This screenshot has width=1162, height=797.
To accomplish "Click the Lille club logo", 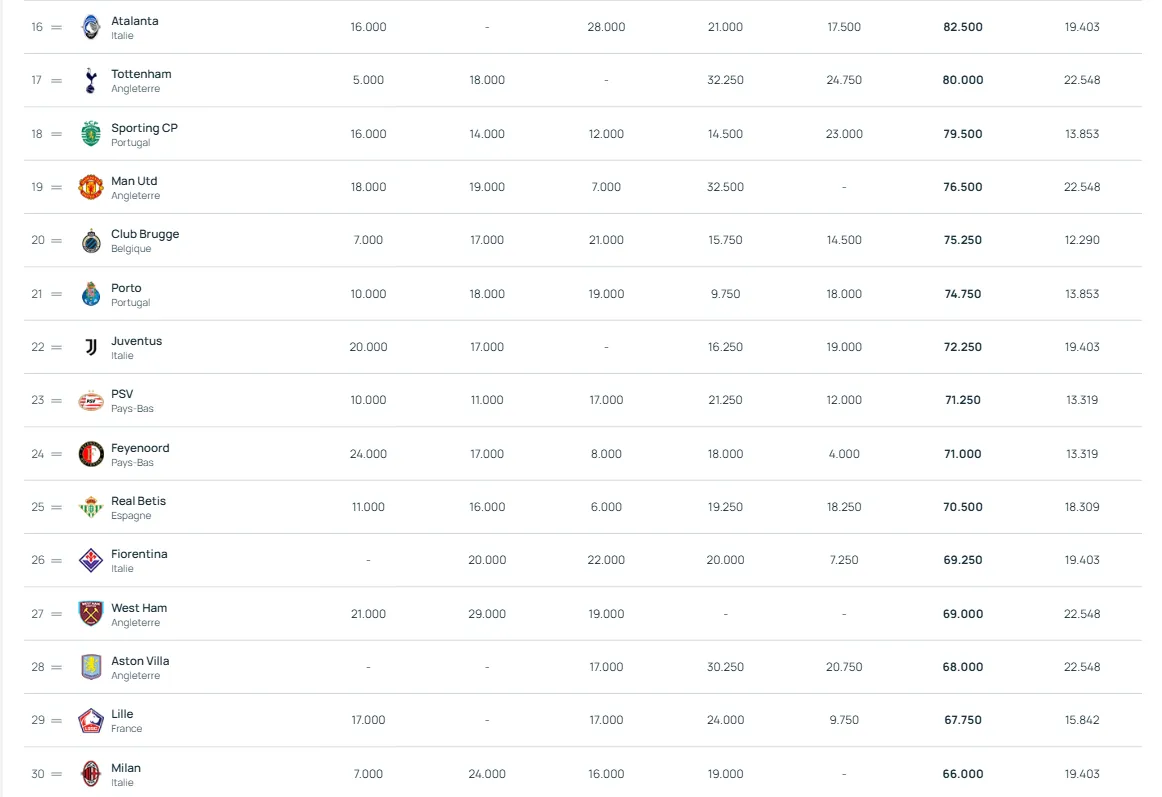I will pos(91,720).
